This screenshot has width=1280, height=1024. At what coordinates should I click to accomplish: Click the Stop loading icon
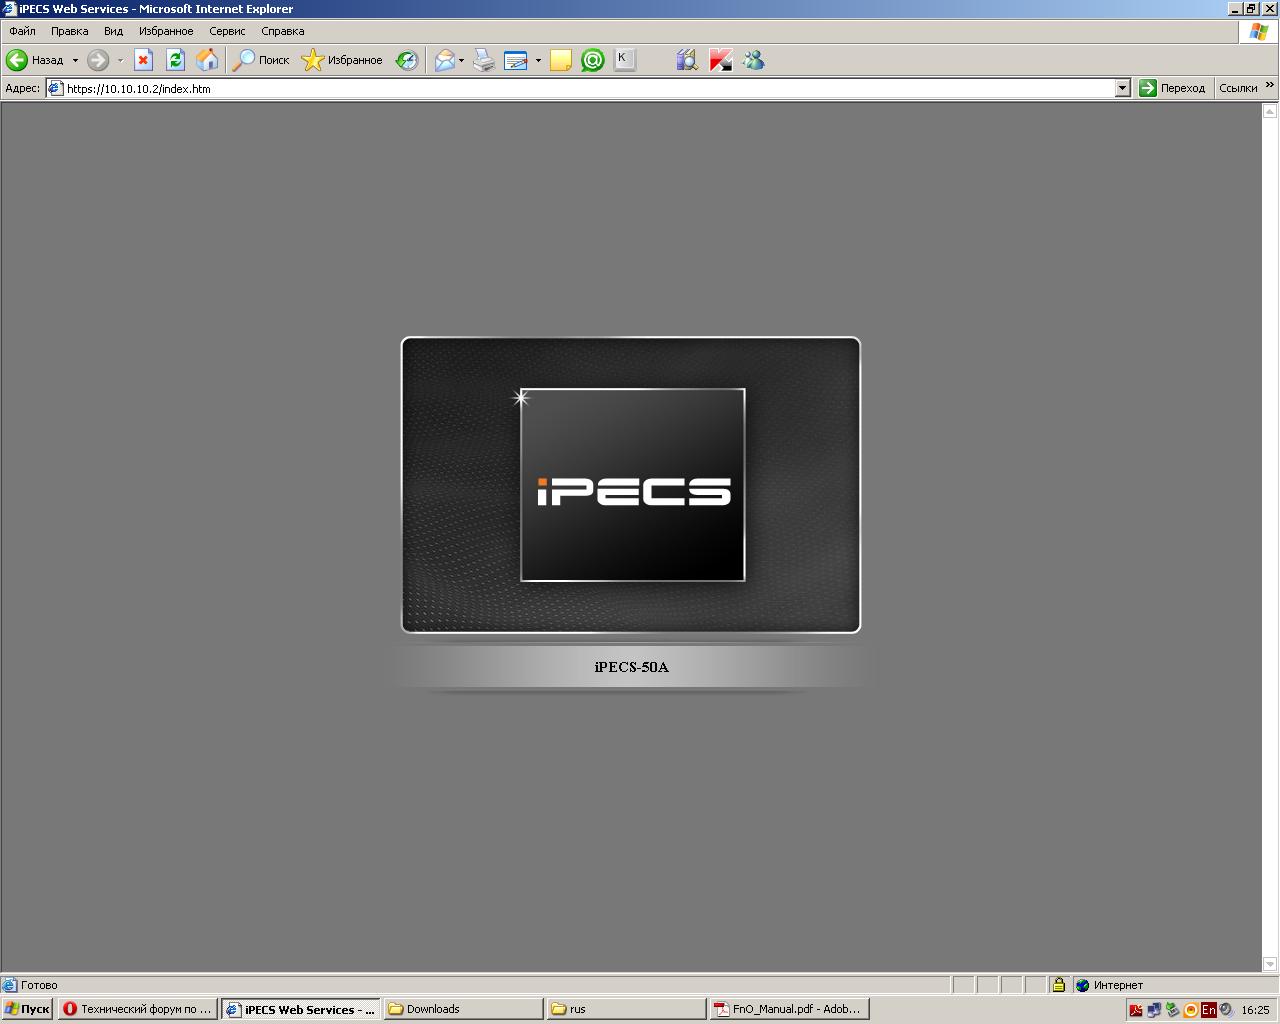(143, 60)
